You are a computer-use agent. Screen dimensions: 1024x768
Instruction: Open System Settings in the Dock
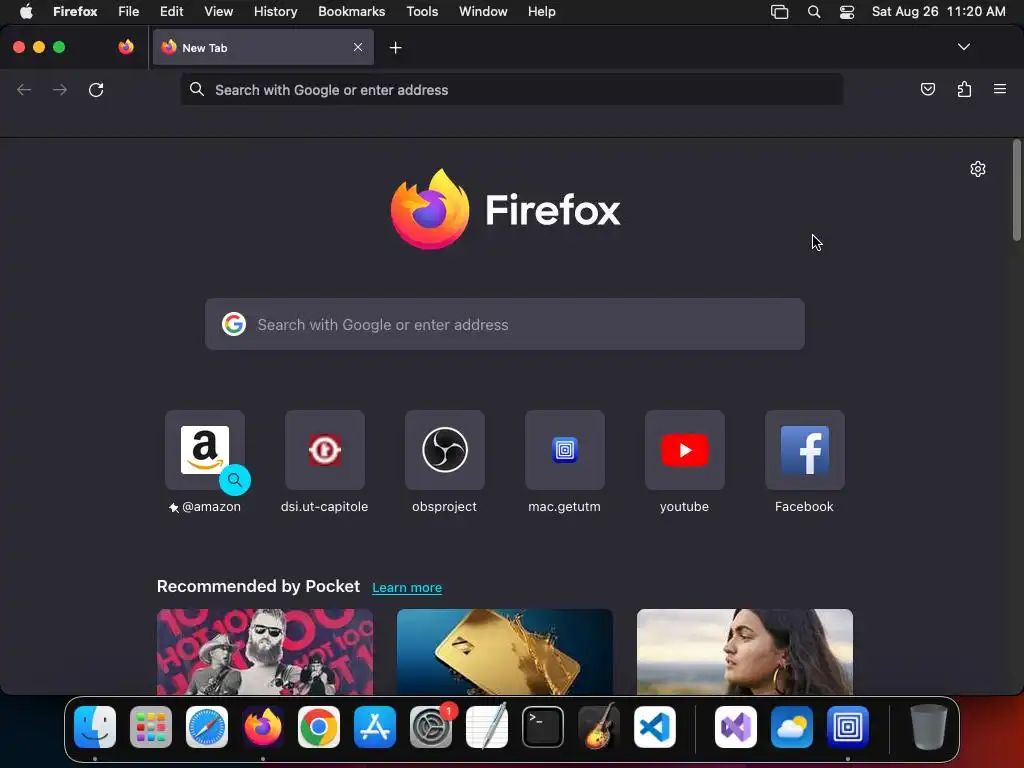coord(431,727)
